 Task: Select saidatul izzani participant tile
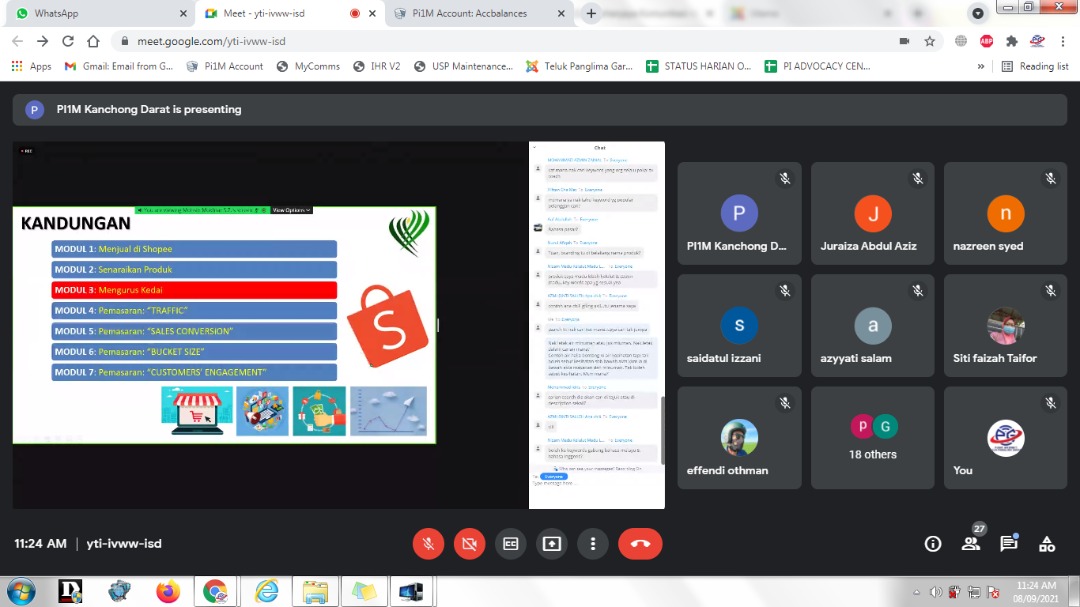(x=739, y=325)
